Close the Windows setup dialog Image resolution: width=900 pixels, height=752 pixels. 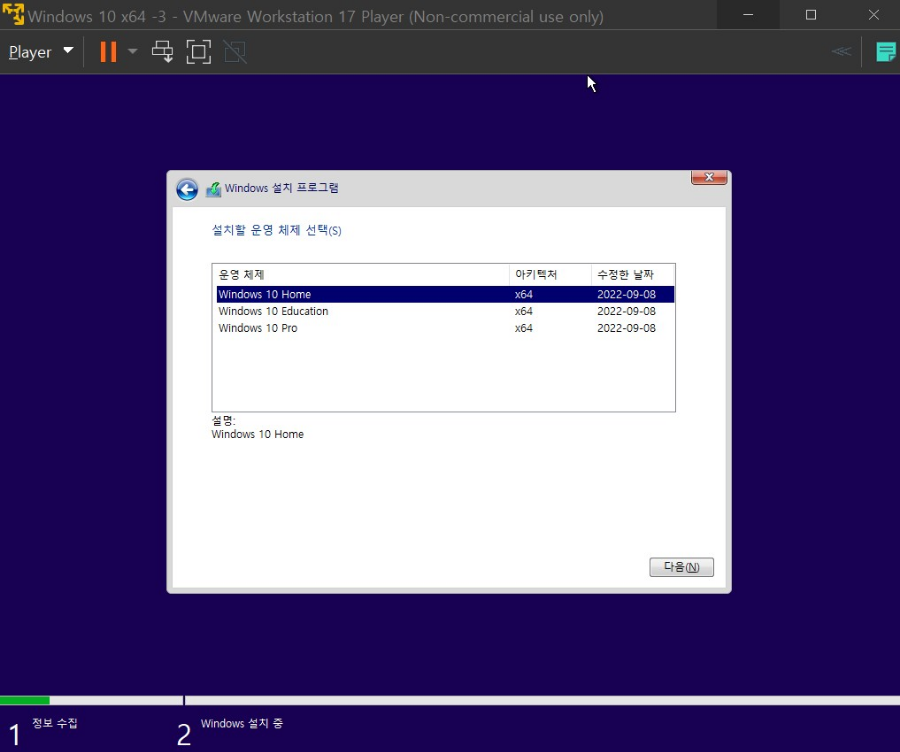click(x=709, y=177)
